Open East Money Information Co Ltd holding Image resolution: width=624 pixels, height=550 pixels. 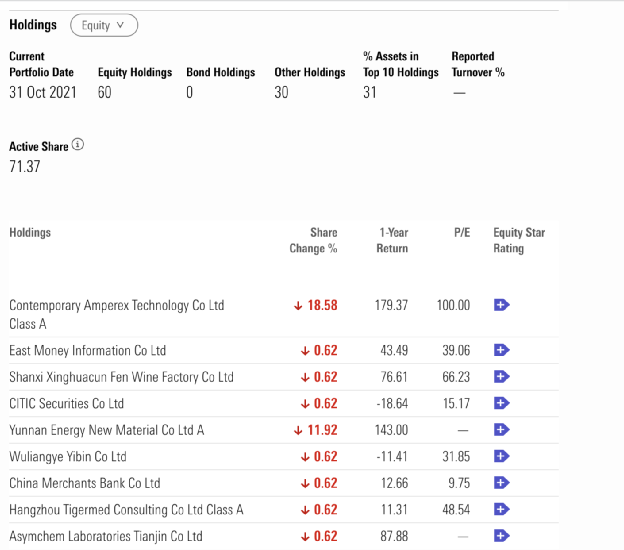click(87, 350)
